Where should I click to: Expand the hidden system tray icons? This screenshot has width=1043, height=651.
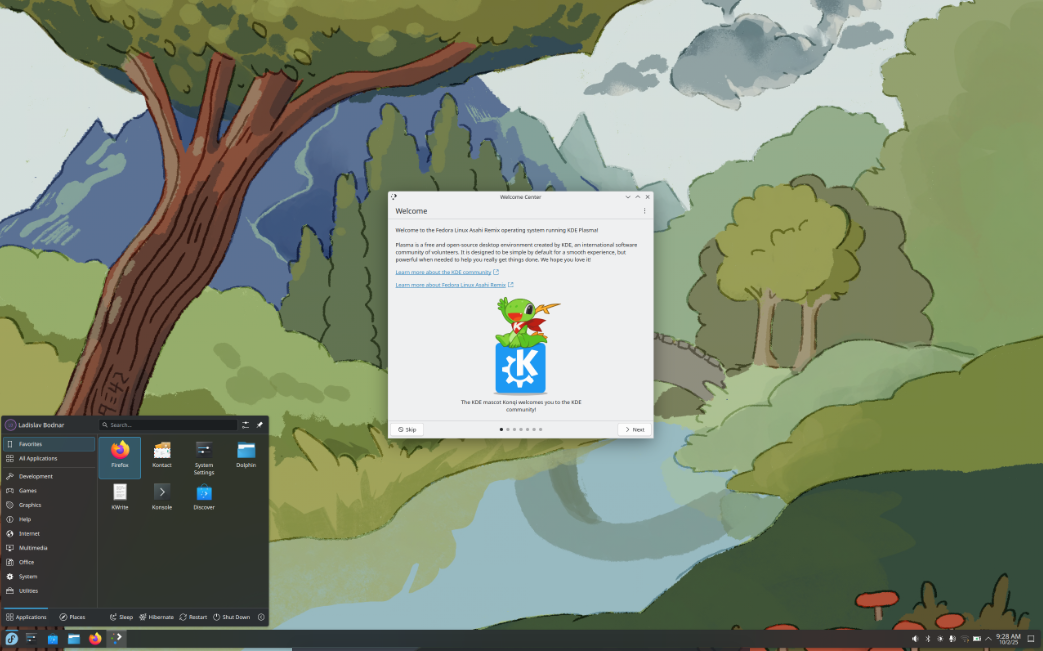(988, 637)
